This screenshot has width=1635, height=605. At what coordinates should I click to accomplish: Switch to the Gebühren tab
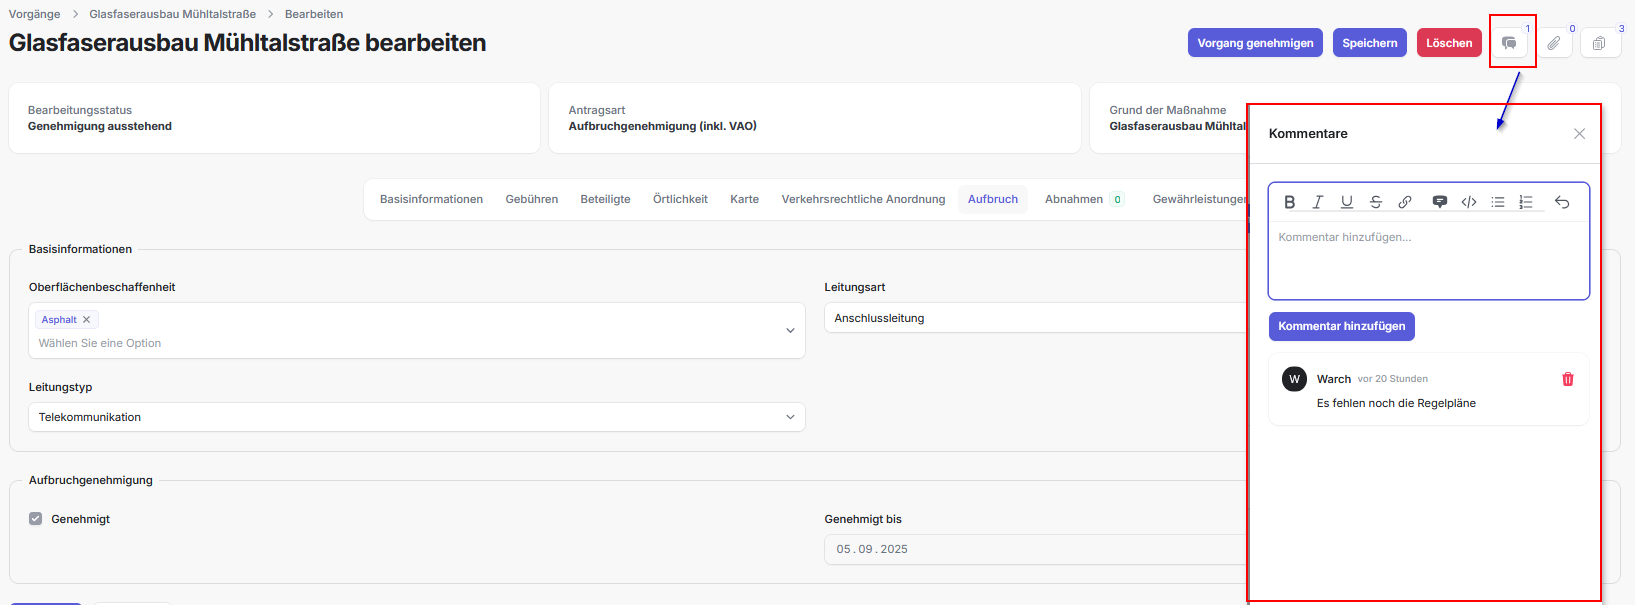click(x=531, y=199)
